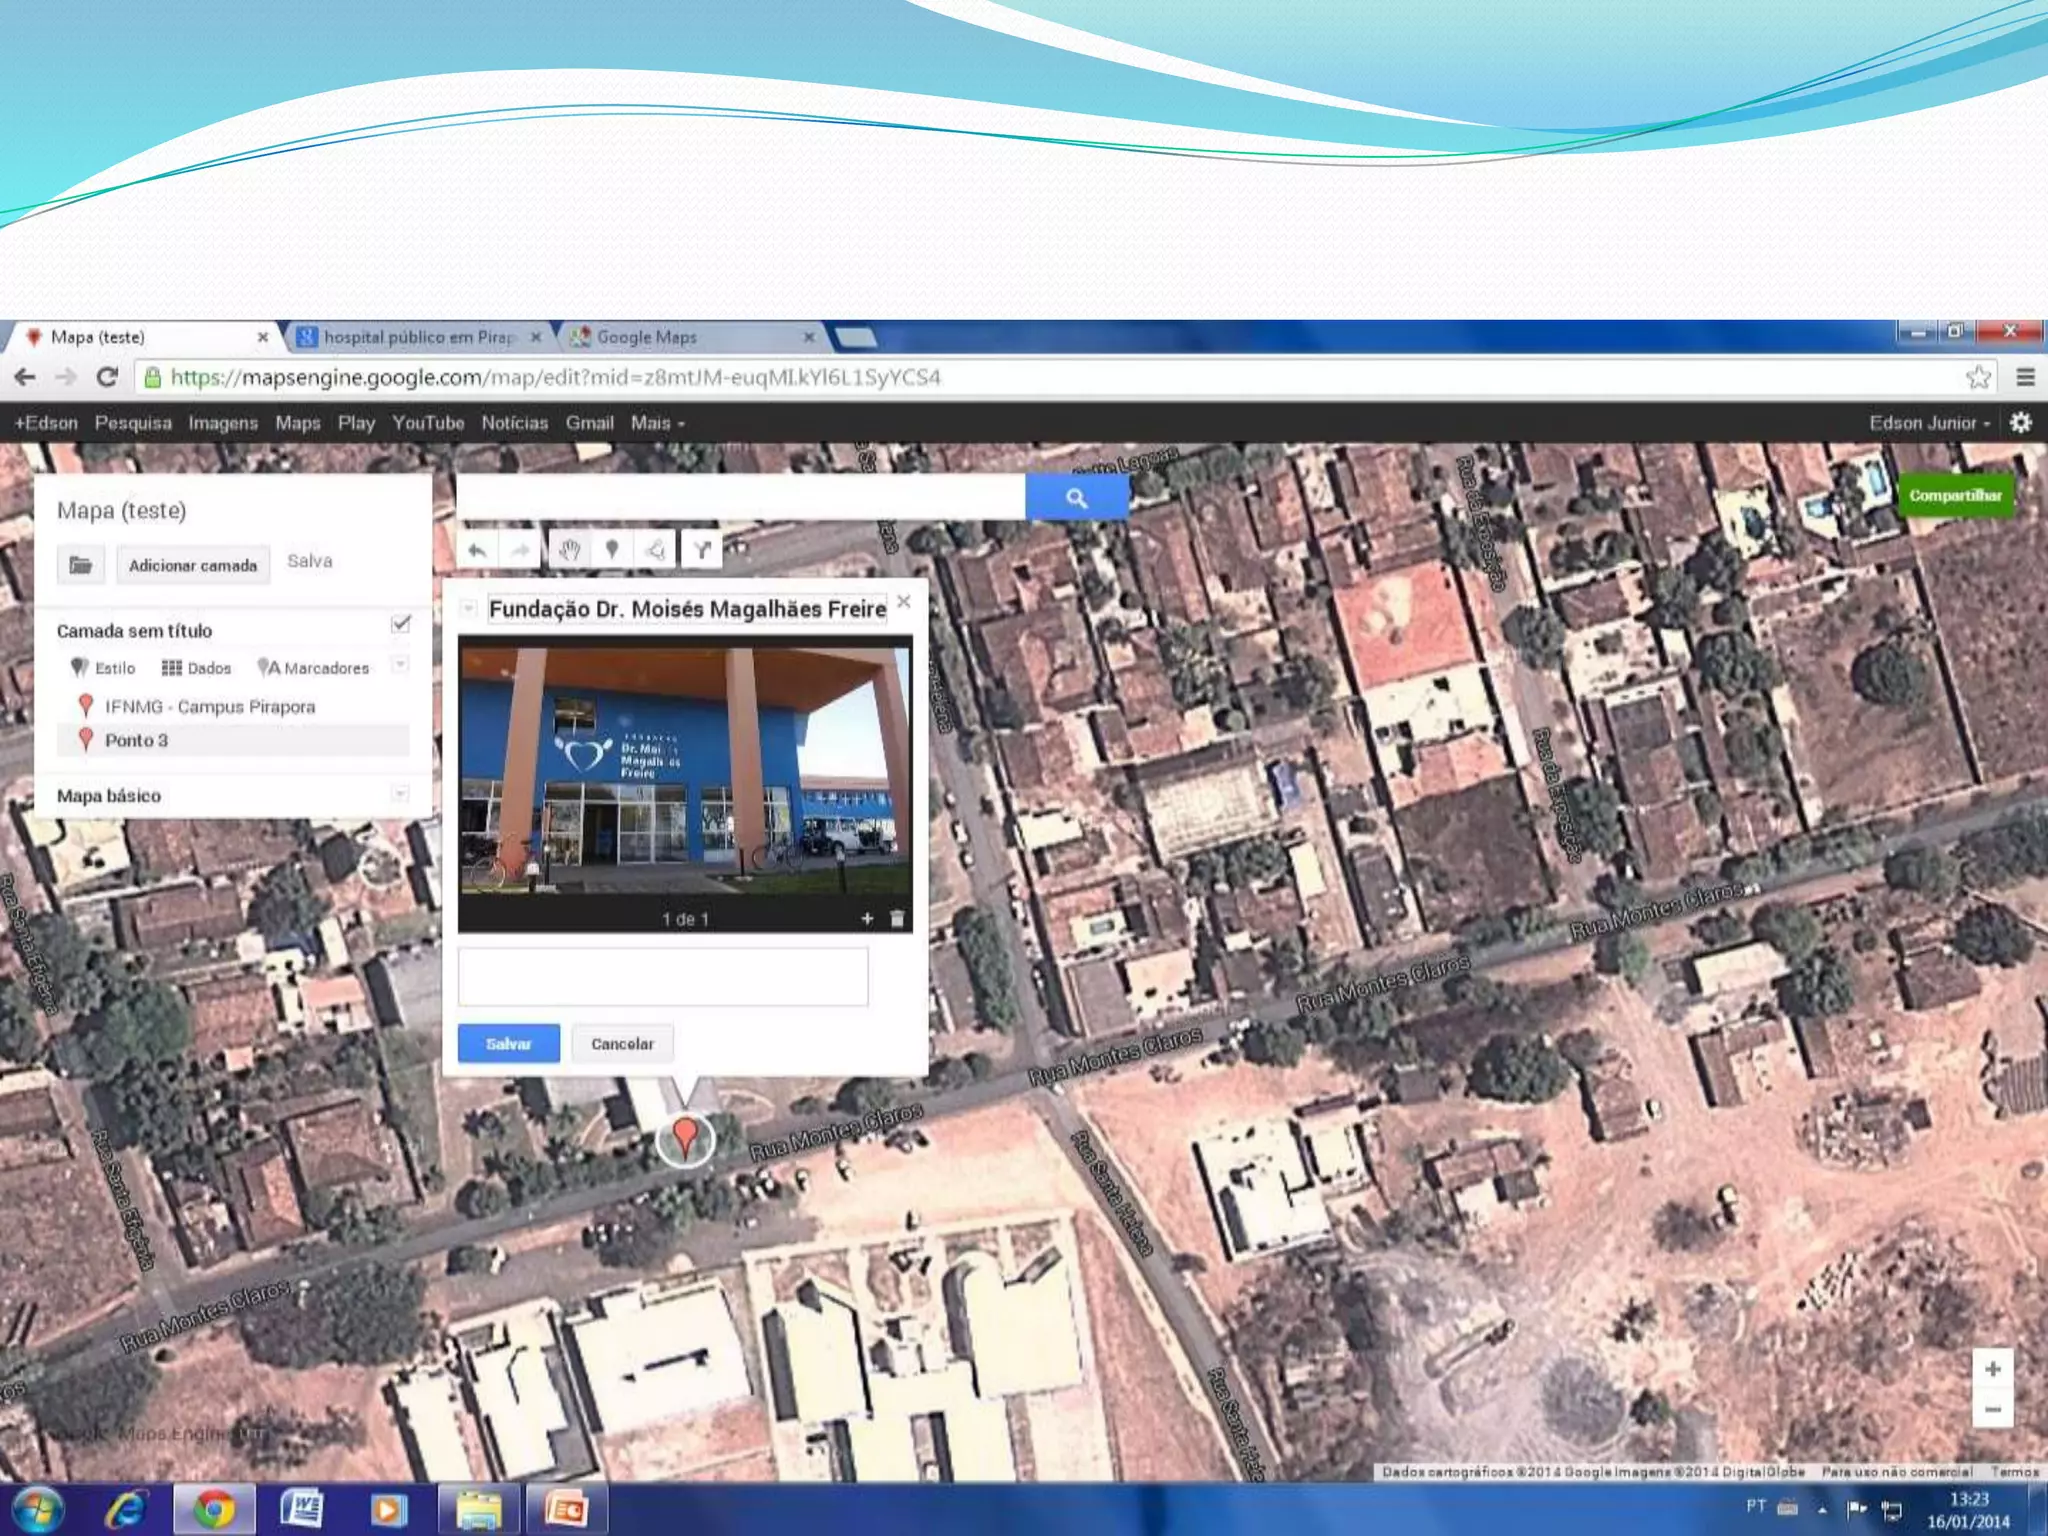Click the description text box

point(663,976)
